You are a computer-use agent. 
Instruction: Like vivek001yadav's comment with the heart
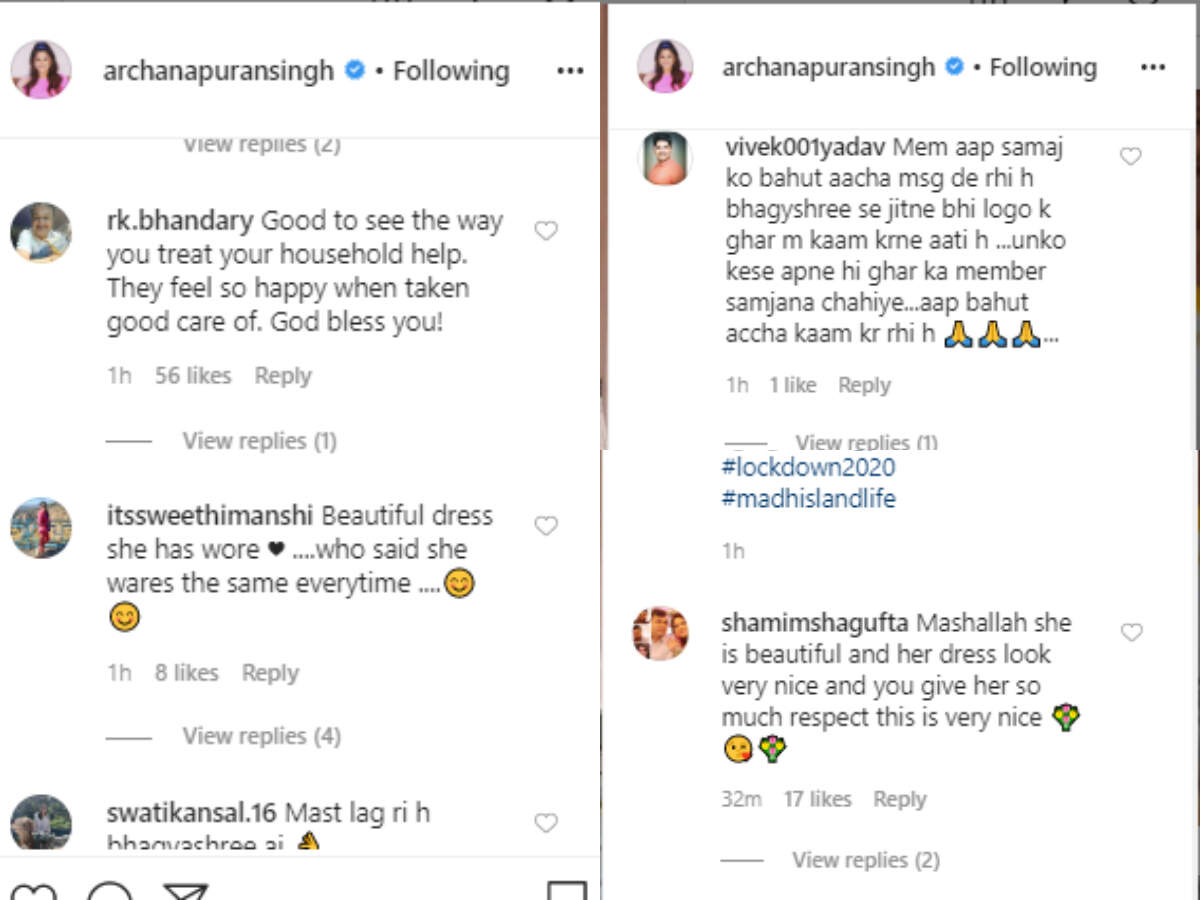click(1131, 157)
